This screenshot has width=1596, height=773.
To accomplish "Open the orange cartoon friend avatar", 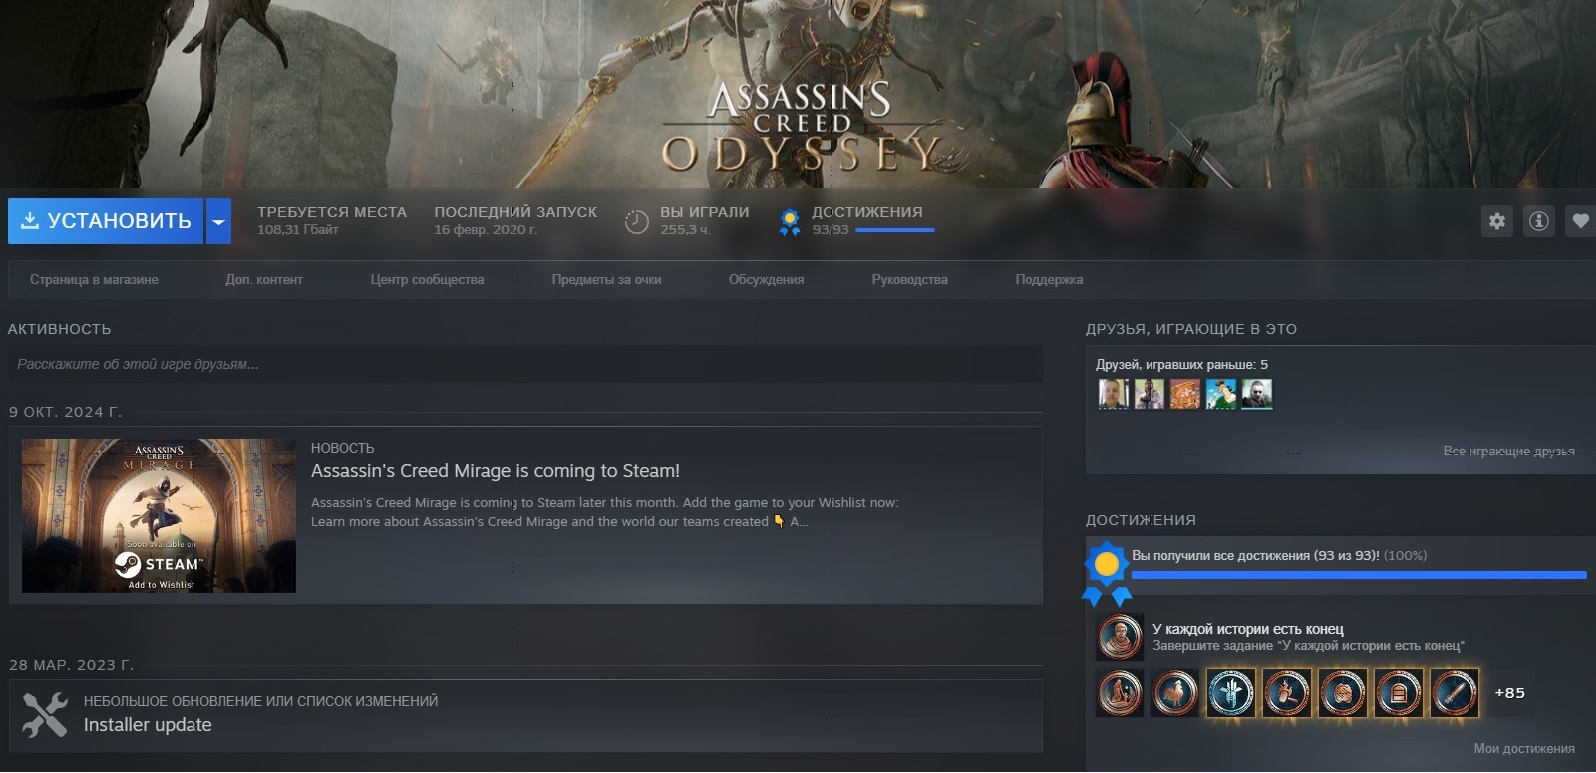I will 1185,394.
